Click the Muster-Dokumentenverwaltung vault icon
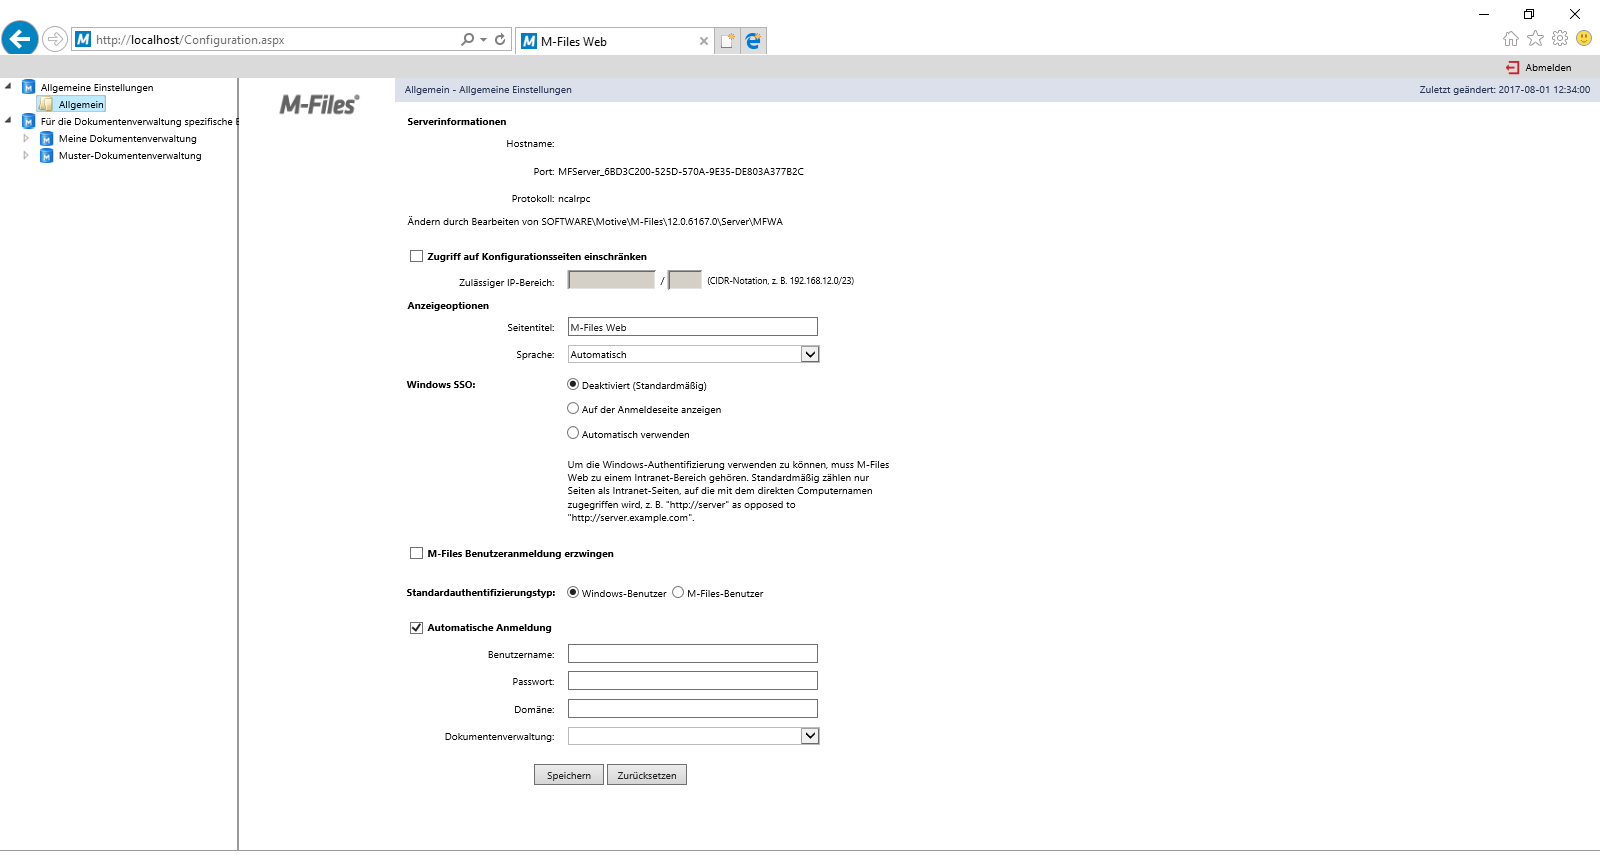Screen dimensions: 1600x860 coord(46,156)
